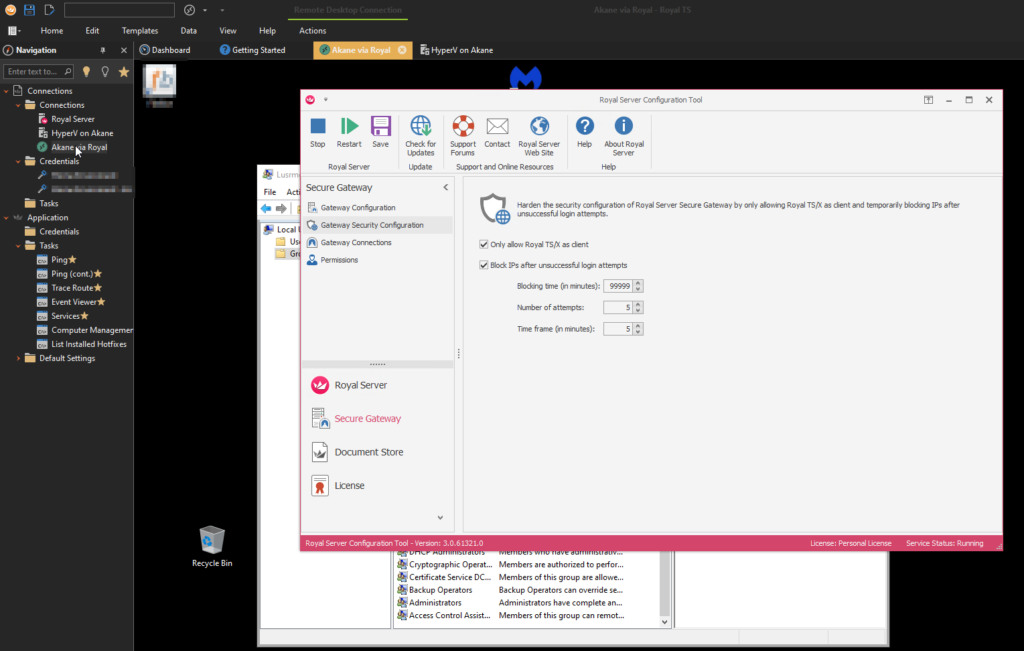
Task: Save the Royal Server configuration
Action: coord(380,133)
